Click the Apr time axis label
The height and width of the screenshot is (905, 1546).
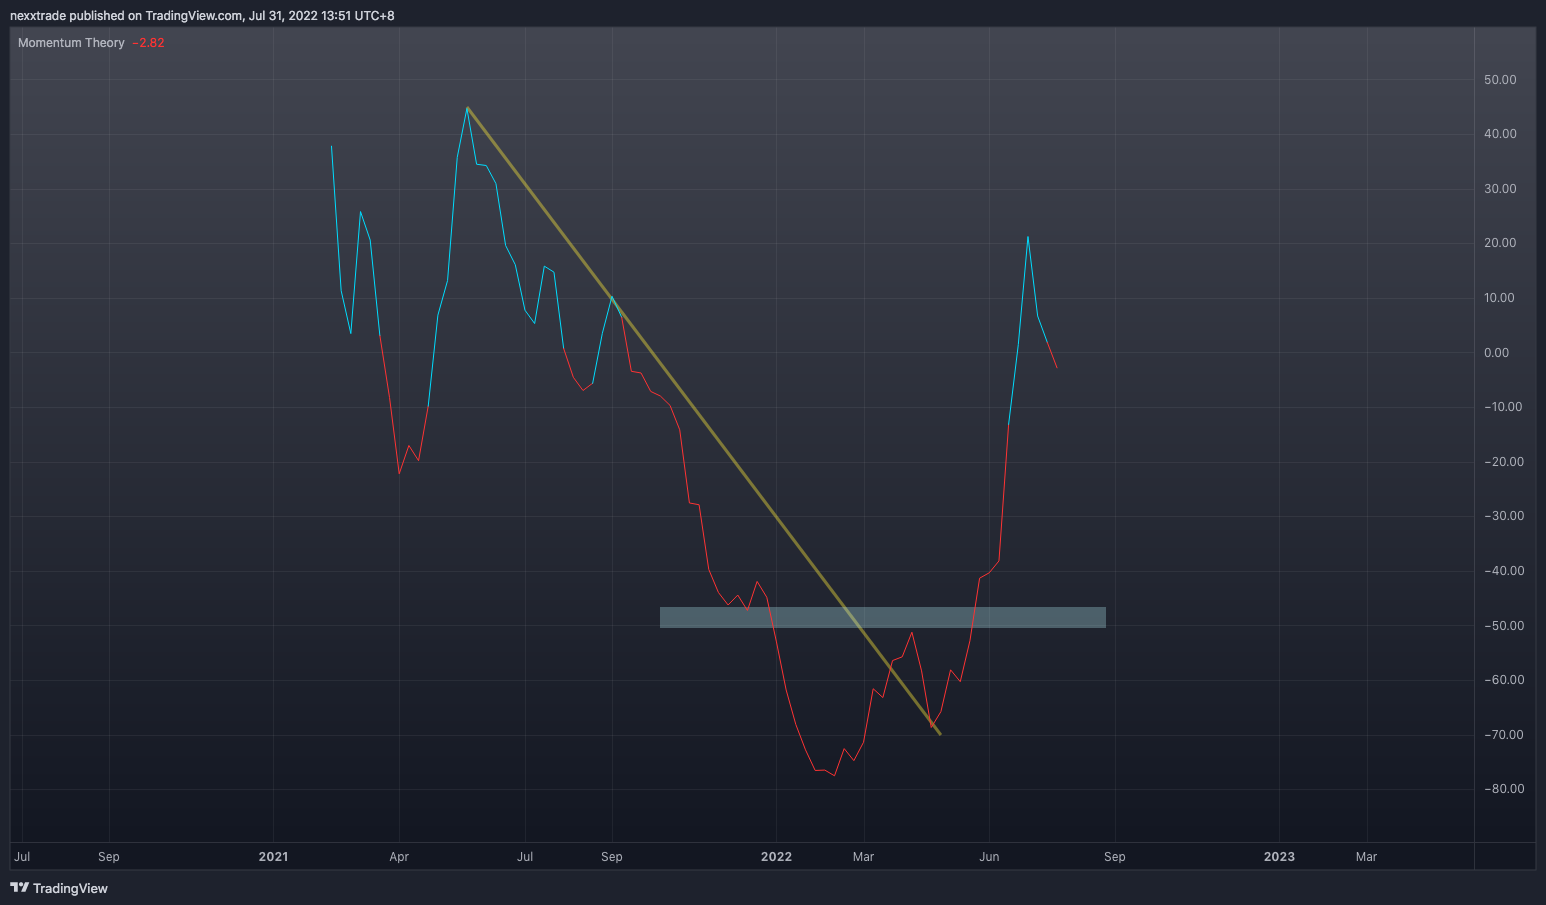click(x=399, y=857)
